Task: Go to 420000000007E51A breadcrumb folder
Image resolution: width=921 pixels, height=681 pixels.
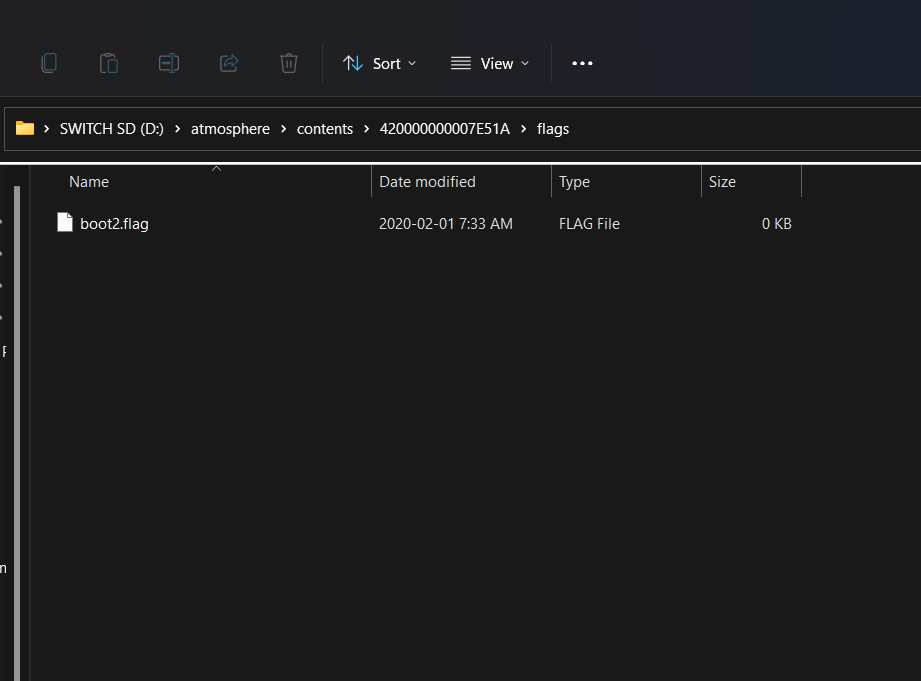Action: (x=445, y=129)
